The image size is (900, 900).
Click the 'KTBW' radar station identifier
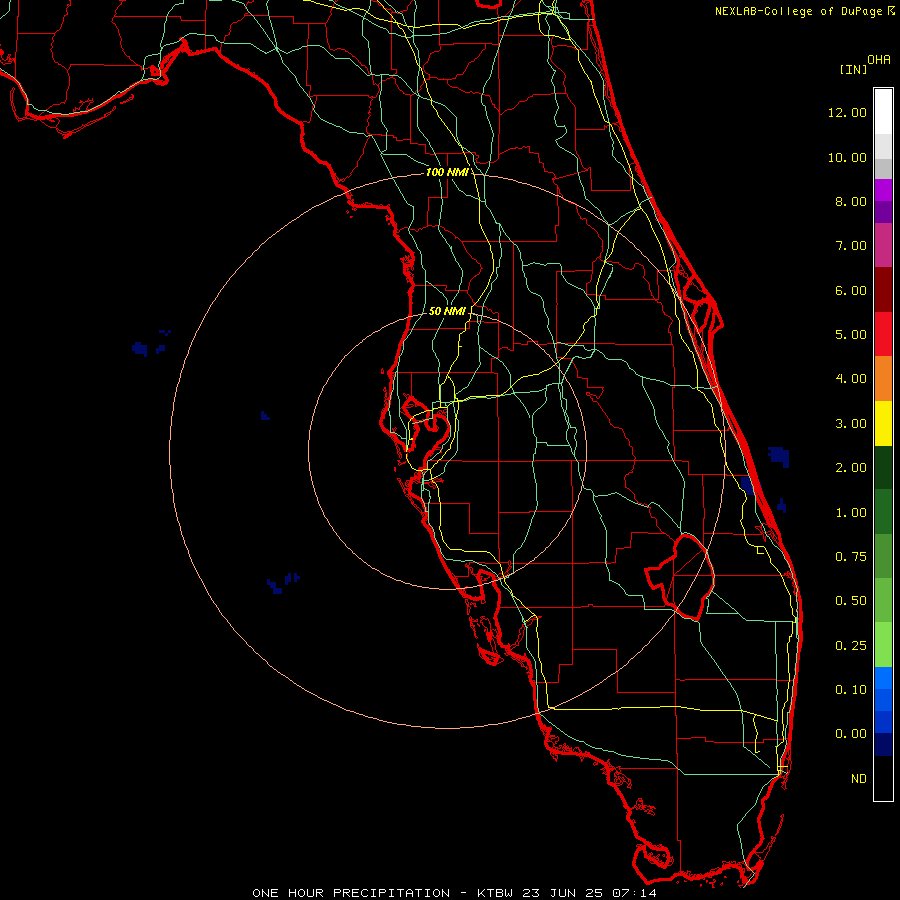[496, 893]
